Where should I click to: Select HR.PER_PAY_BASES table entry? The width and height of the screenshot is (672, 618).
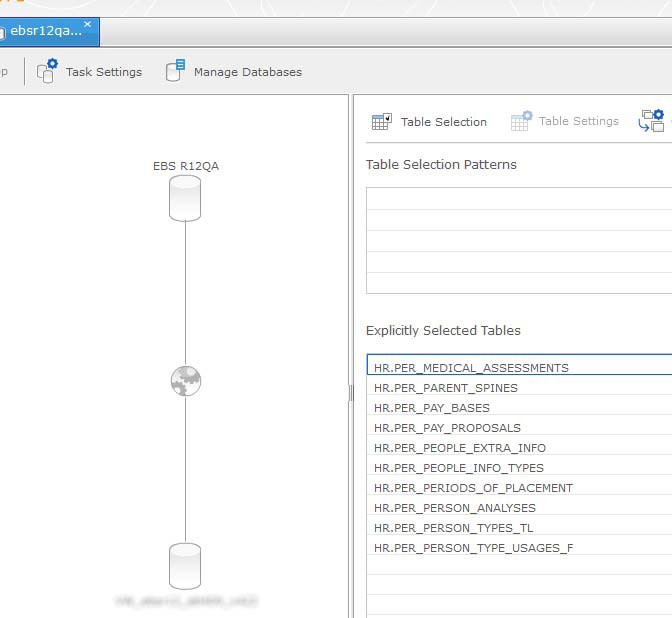click(432, 408)
